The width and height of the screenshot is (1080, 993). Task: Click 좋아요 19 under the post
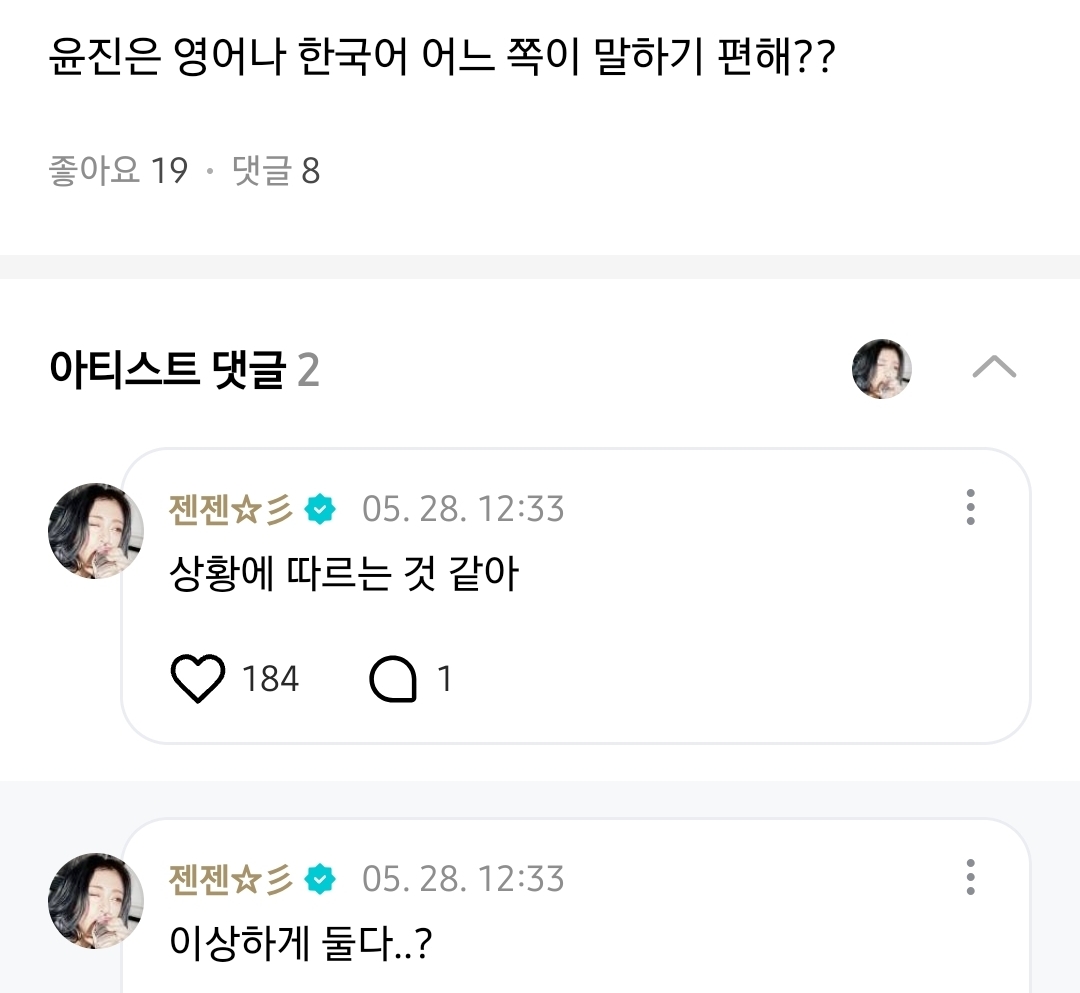tap(118, 171)
